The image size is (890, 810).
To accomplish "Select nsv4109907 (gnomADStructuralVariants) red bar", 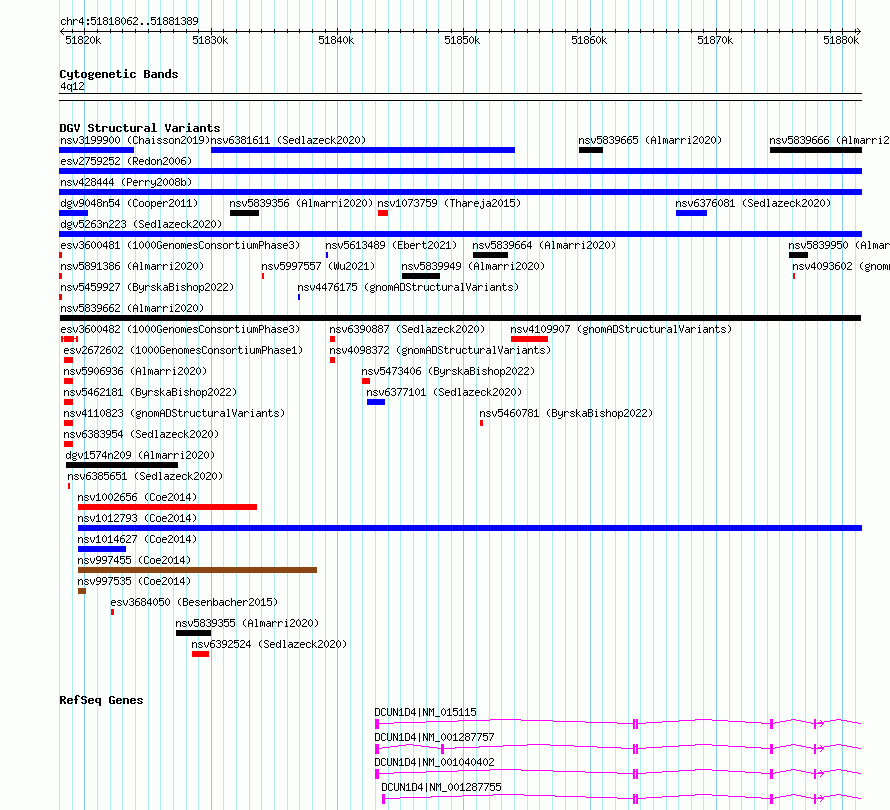I will [x=529, y=339].
